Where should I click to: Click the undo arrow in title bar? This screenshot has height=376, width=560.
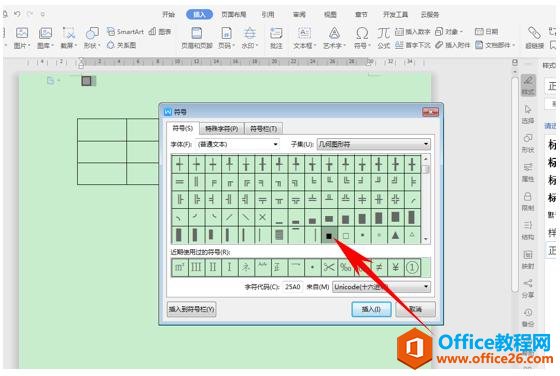point(17,14)
